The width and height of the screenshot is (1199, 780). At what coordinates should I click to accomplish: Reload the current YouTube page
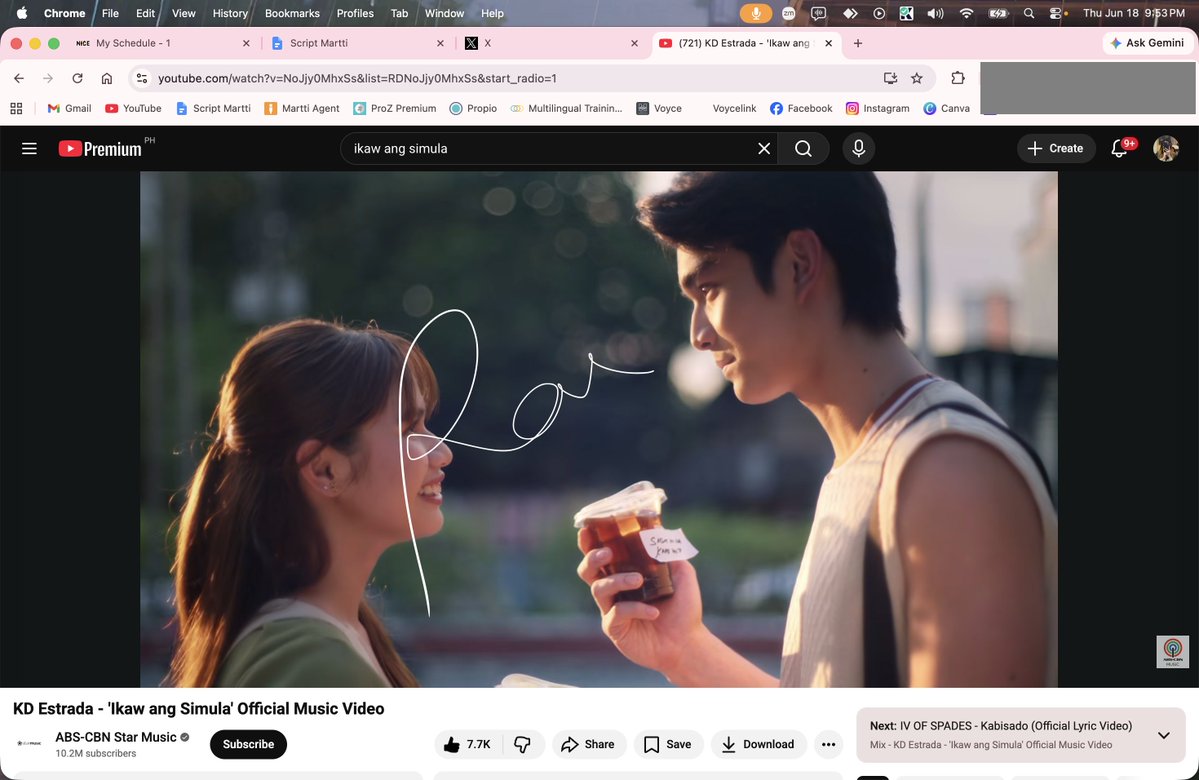(x=77, y=78)
